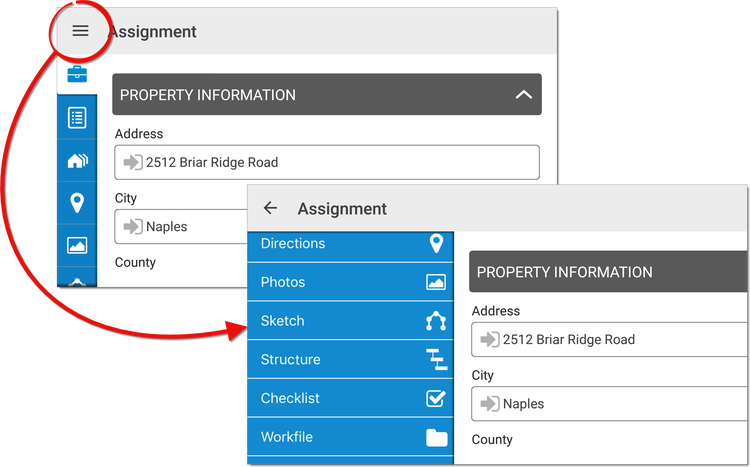Open Checklist in the expanded menu
Image resolution: width=750 pixels, height=467 pixels.
[350, 398]
